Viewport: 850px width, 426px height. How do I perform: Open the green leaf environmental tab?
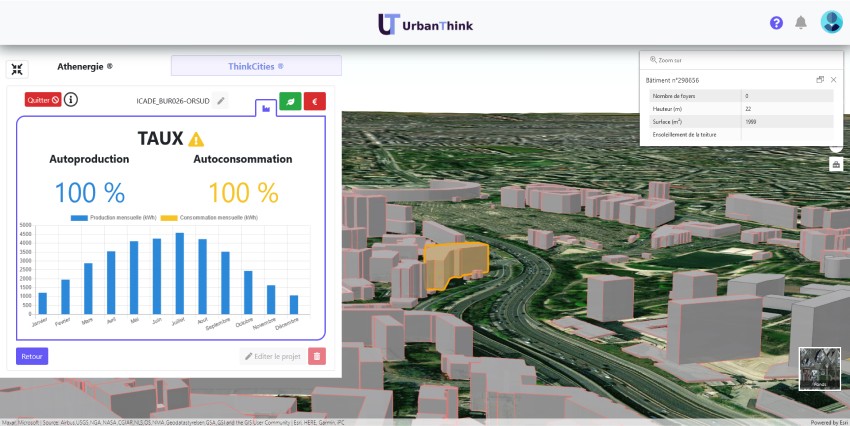tap(290, 101)
